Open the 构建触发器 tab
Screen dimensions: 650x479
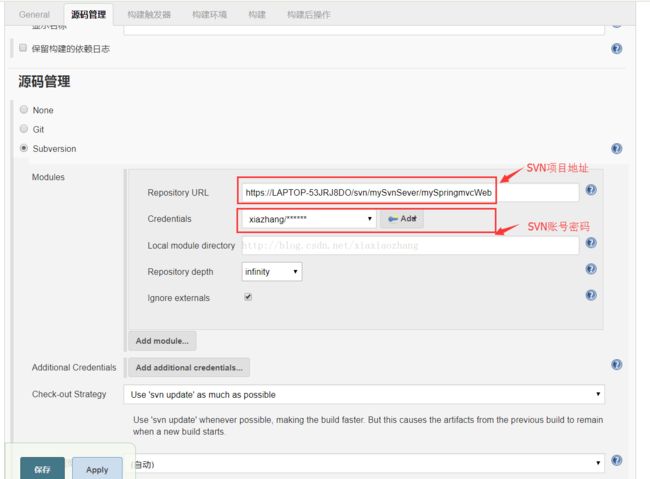pyautogui.click(x=149, y=15)
